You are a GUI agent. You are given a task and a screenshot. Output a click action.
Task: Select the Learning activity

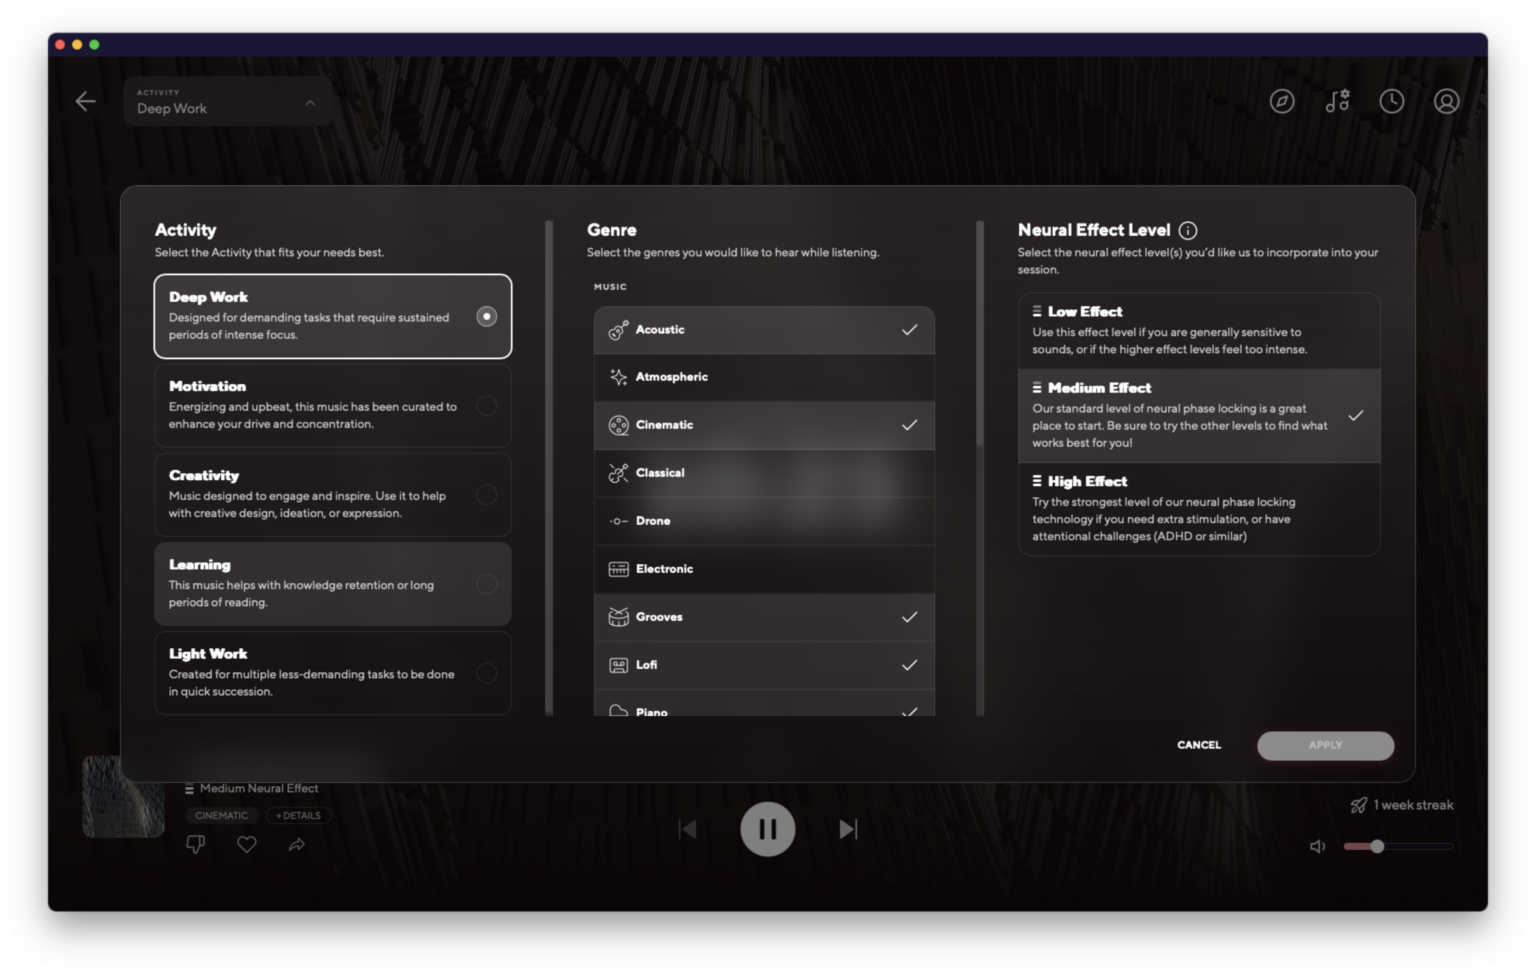[x=333, y=583]
